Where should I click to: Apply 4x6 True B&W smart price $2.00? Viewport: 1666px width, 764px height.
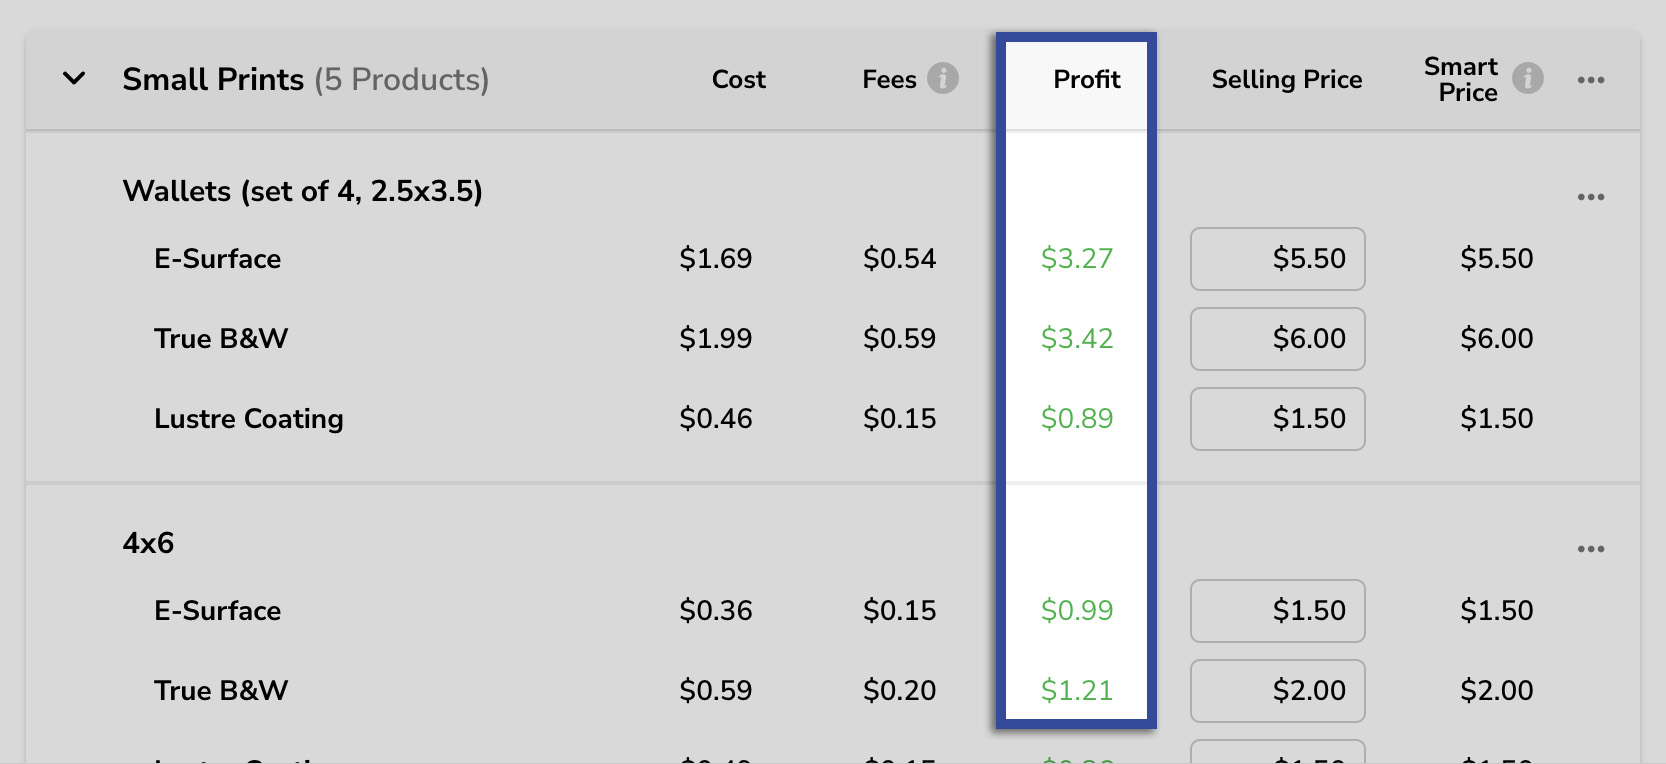pos(1496,691)
